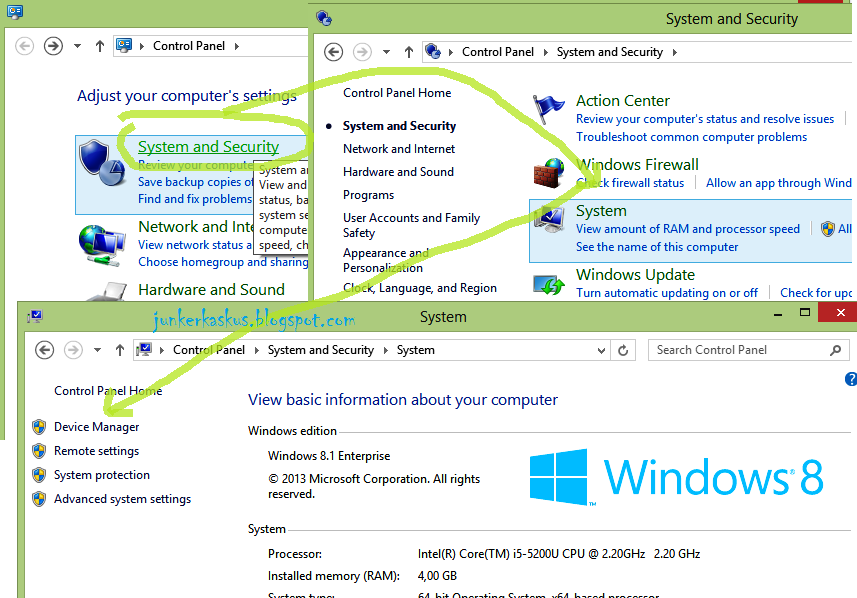Minimize the System window
The width and height of the screenshot is (857, 598).
click(778, 314)
